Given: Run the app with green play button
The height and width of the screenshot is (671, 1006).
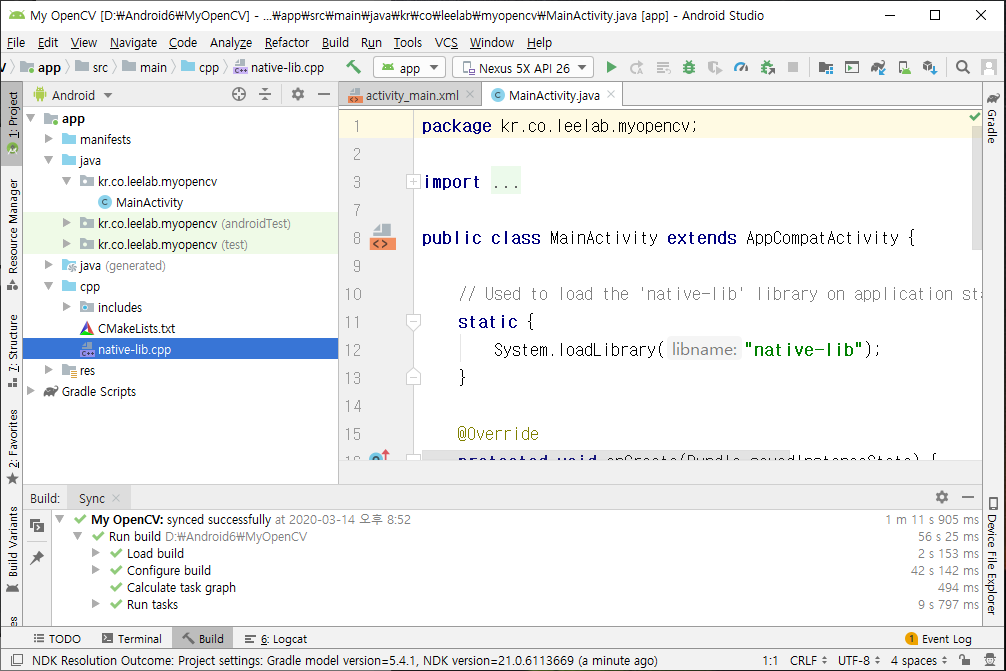Looking at the screenshot, I should 611,68.
